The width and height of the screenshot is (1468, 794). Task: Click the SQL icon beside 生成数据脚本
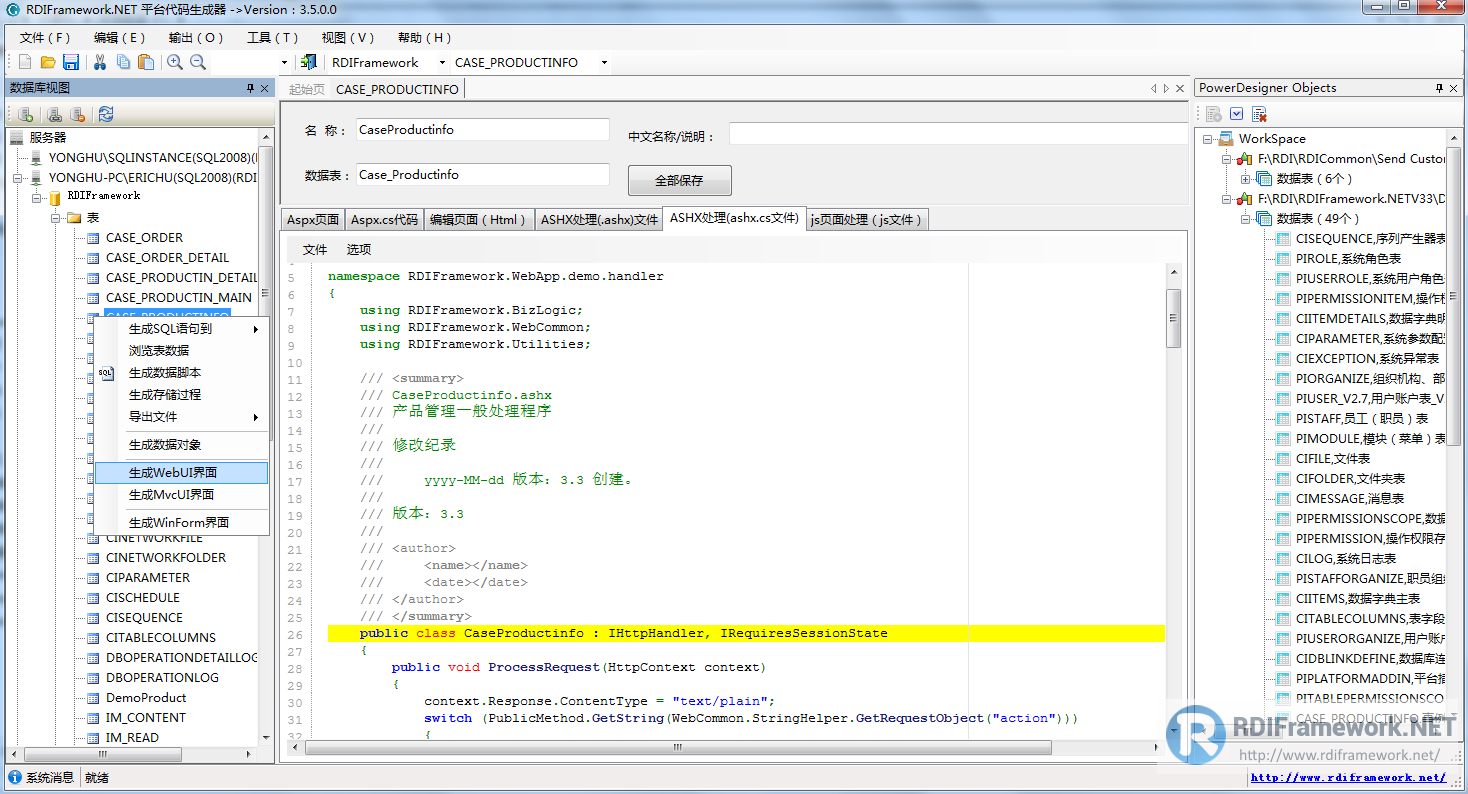[106, 373]
